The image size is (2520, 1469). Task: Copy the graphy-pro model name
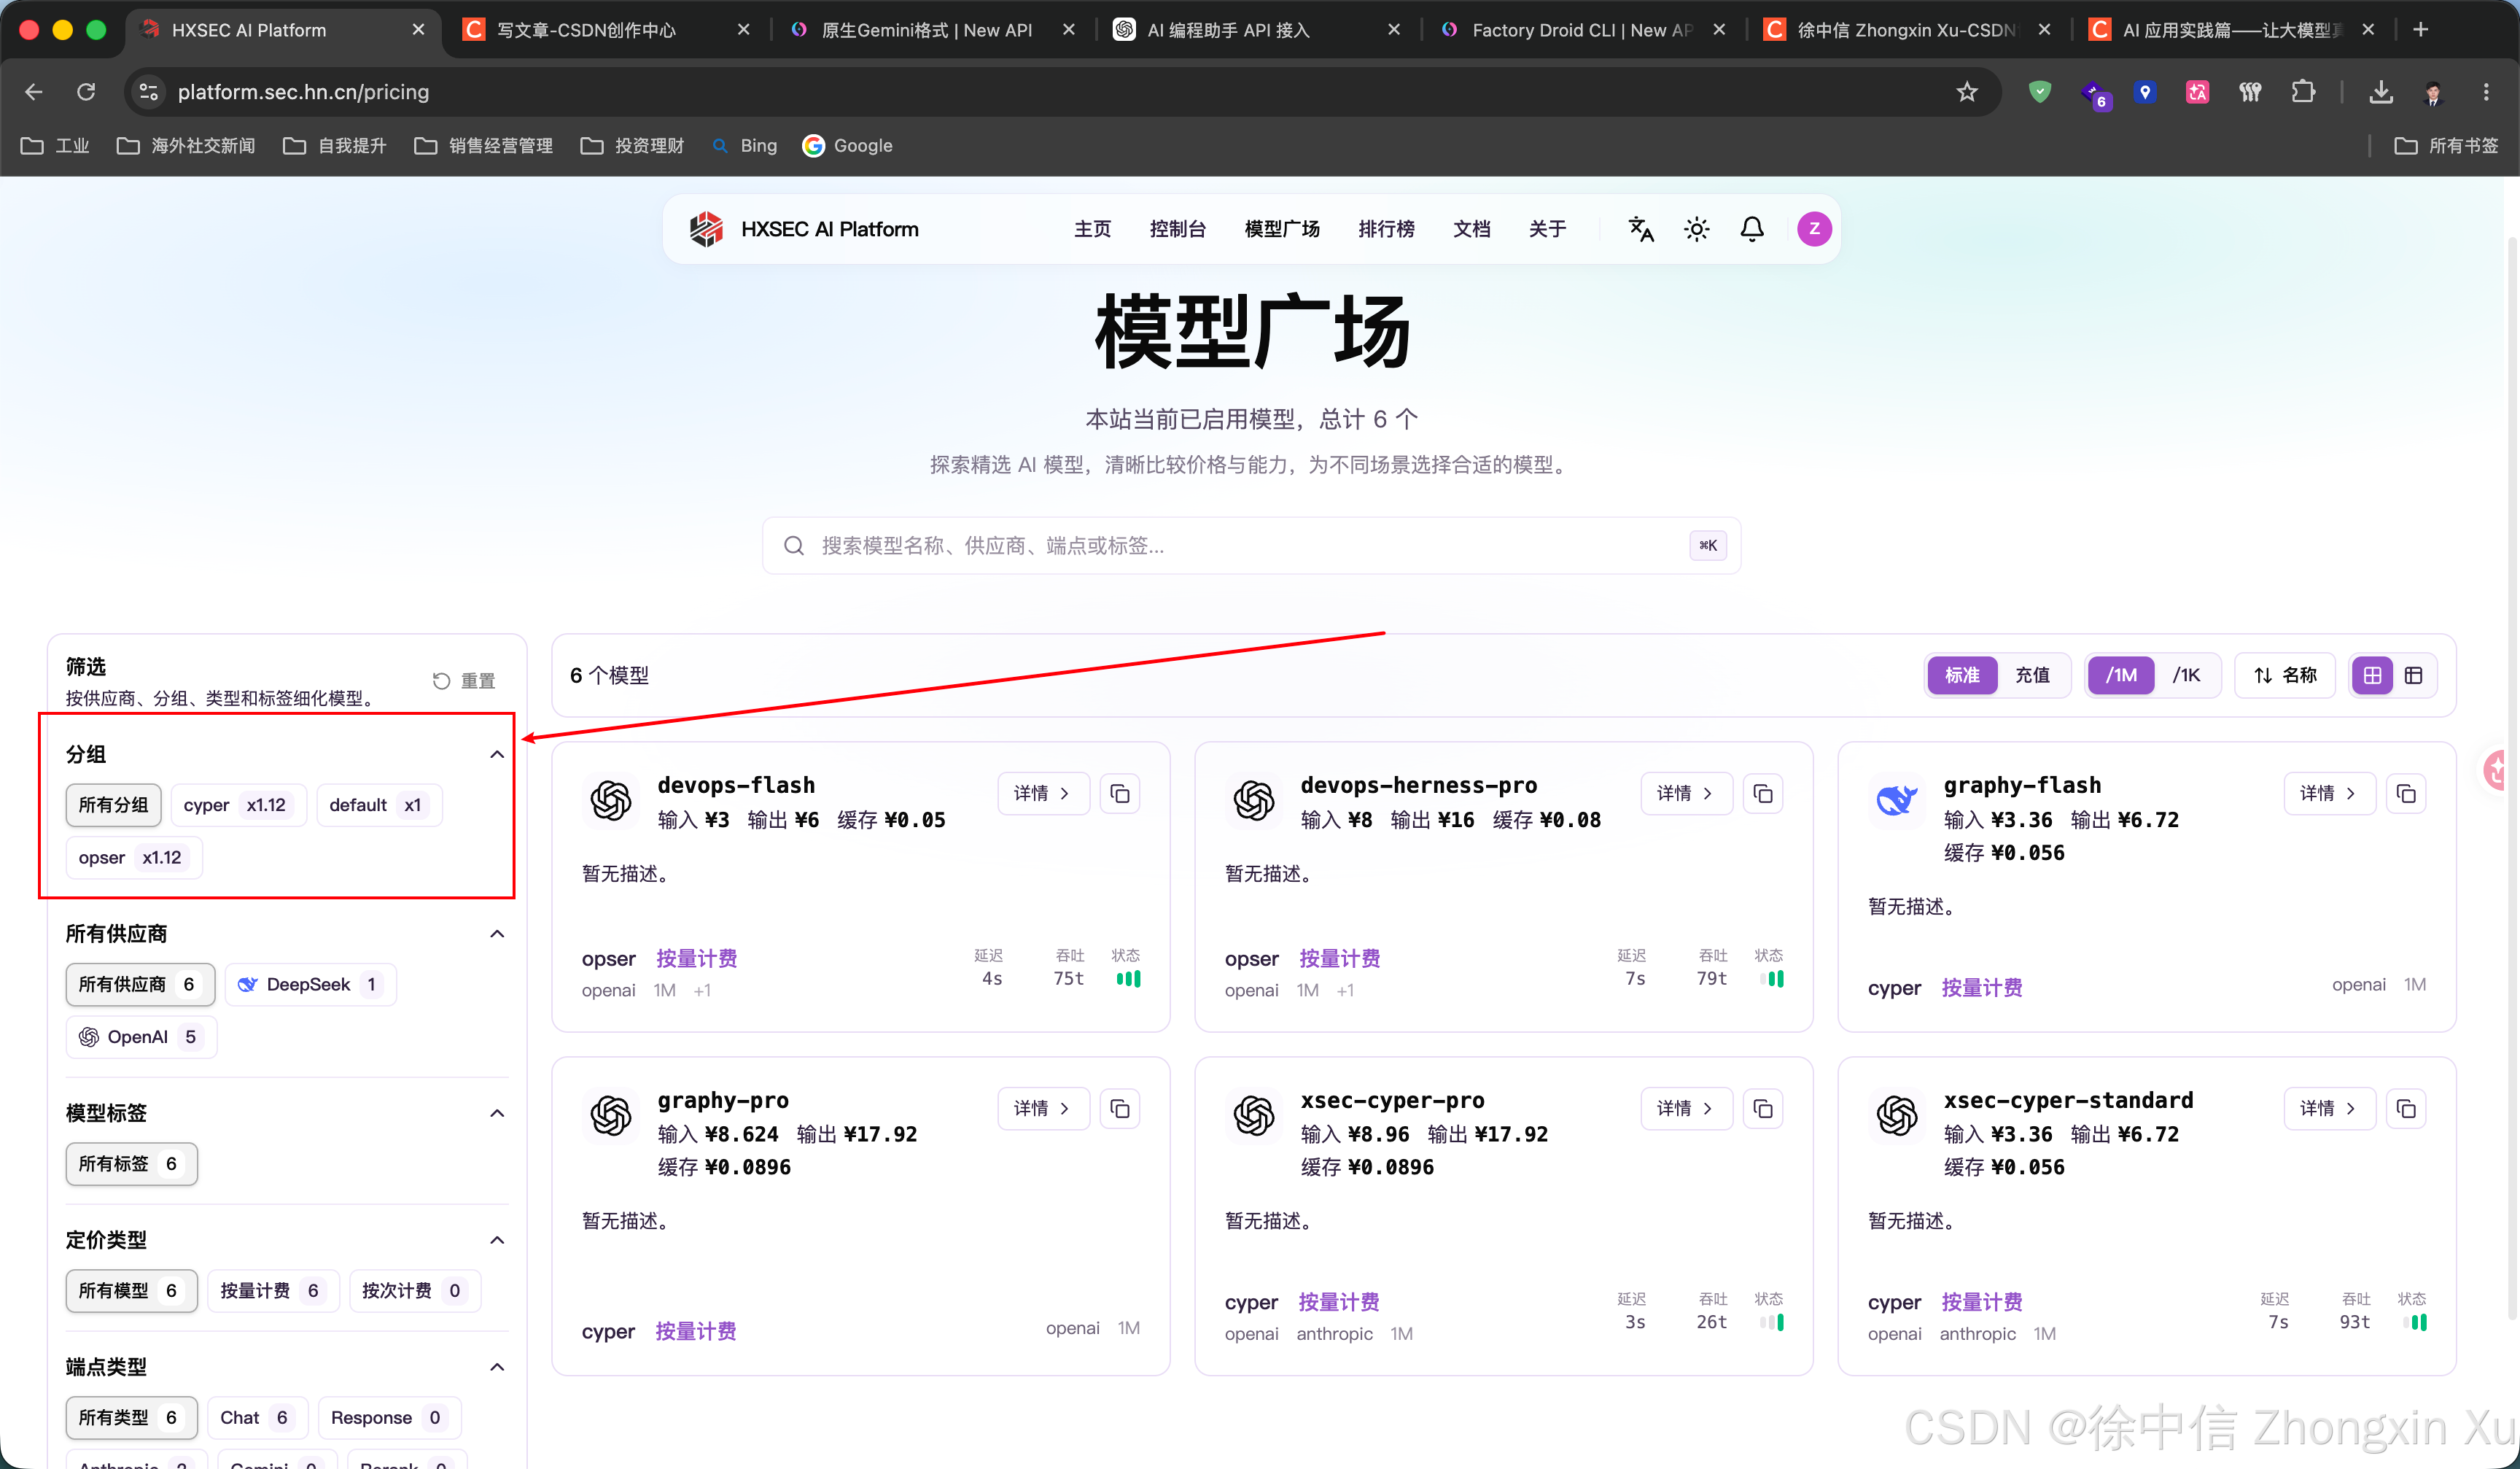coord(1120,1109)
